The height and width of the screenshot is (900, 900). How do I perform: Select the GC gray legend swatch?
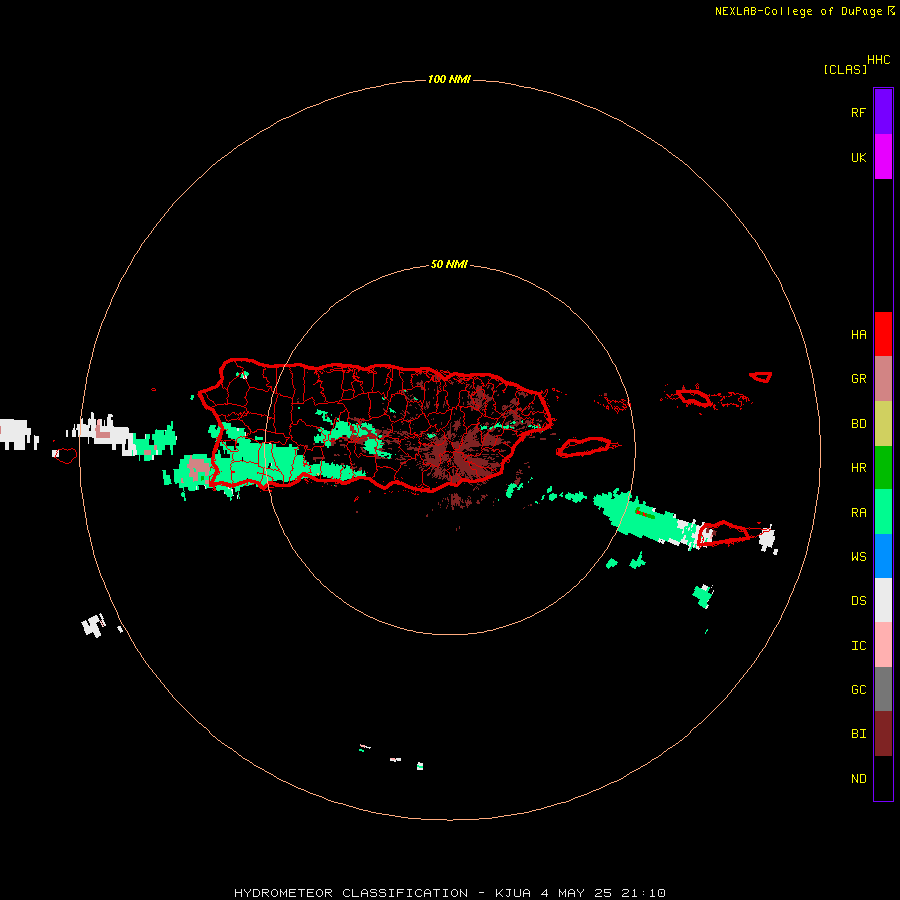pyautogui.click(x=883, y=689)
